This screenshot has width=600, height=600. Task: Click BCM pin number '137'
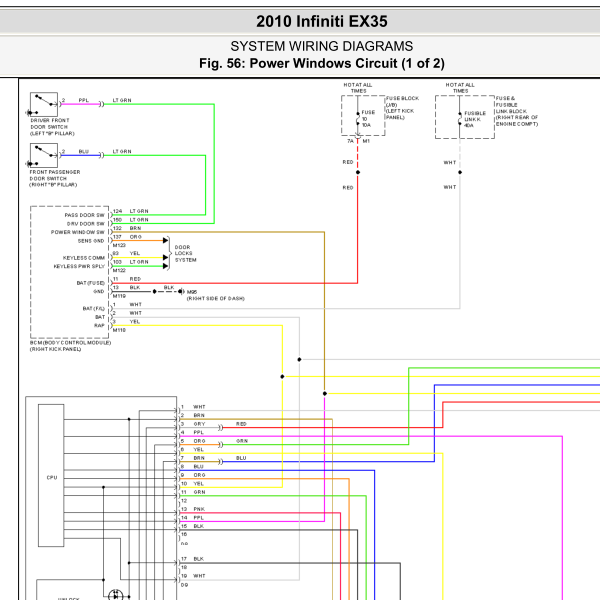coord(117,237)
